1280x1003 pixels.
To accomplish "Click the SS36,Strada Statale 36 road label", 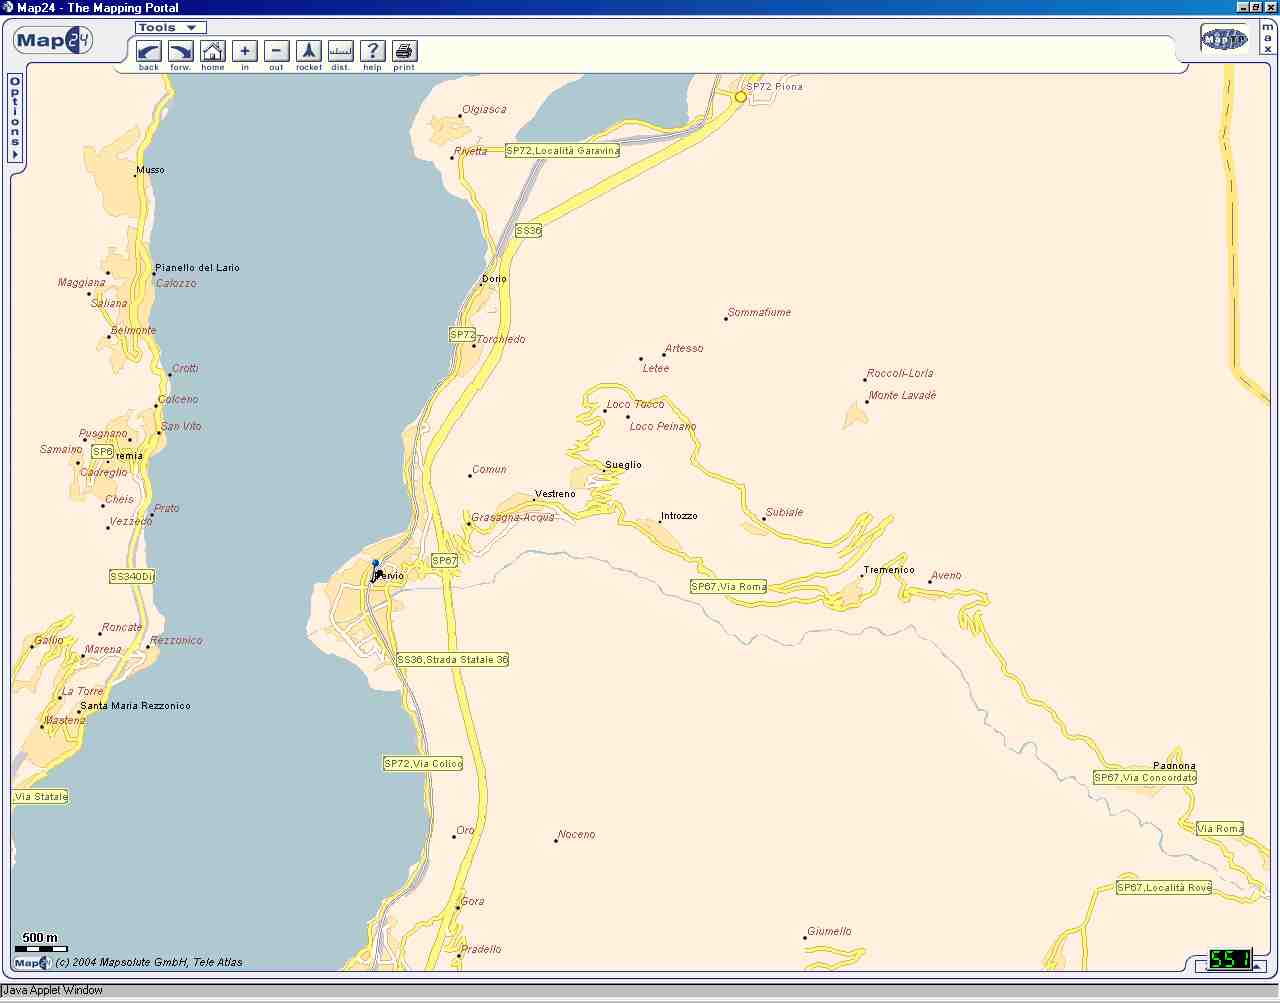I will click(x=453, y=660).
